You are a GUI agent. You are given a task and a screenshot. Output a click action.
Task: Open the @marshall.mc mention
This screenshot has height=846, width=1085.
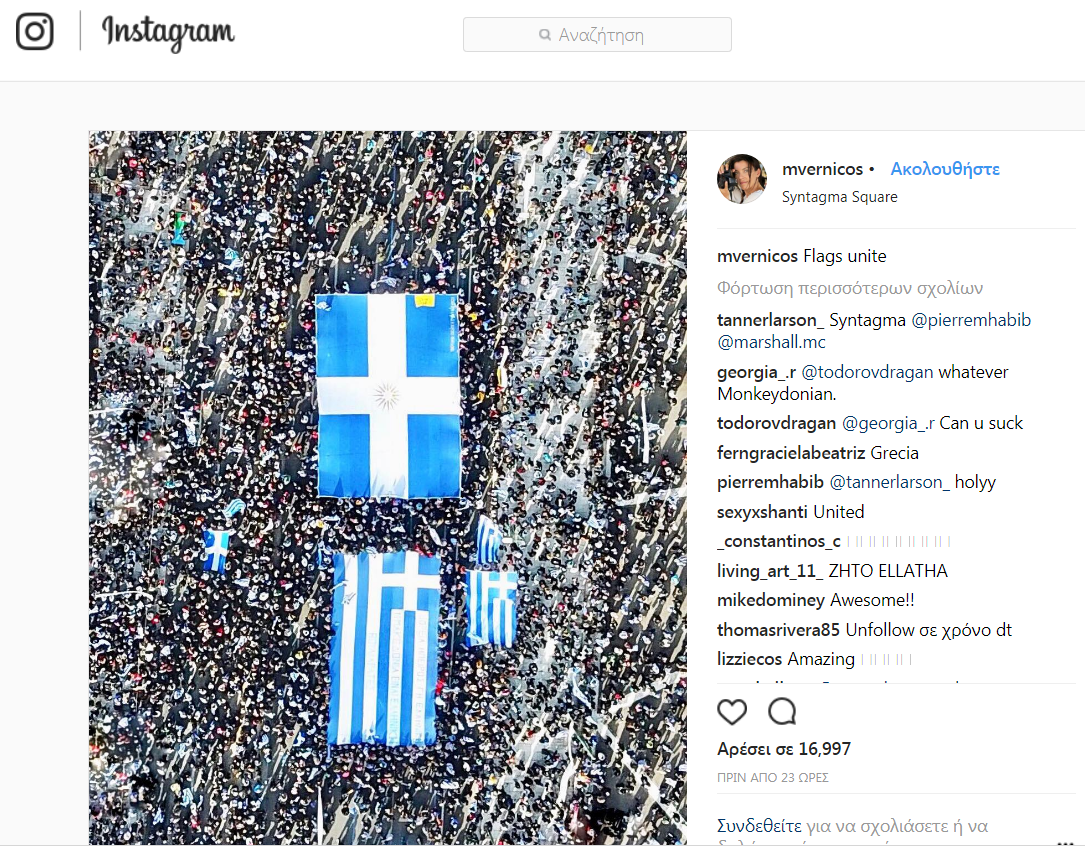[x=772, y=342]
